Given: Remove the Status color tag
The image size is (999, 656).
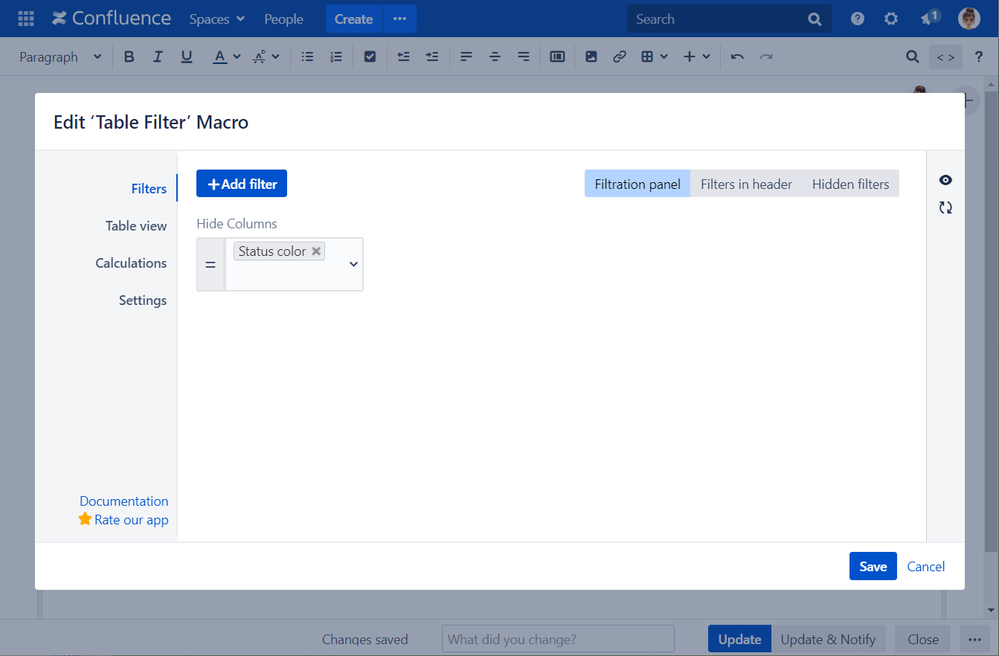Looking at the screenshot, I should pos(316,251).
